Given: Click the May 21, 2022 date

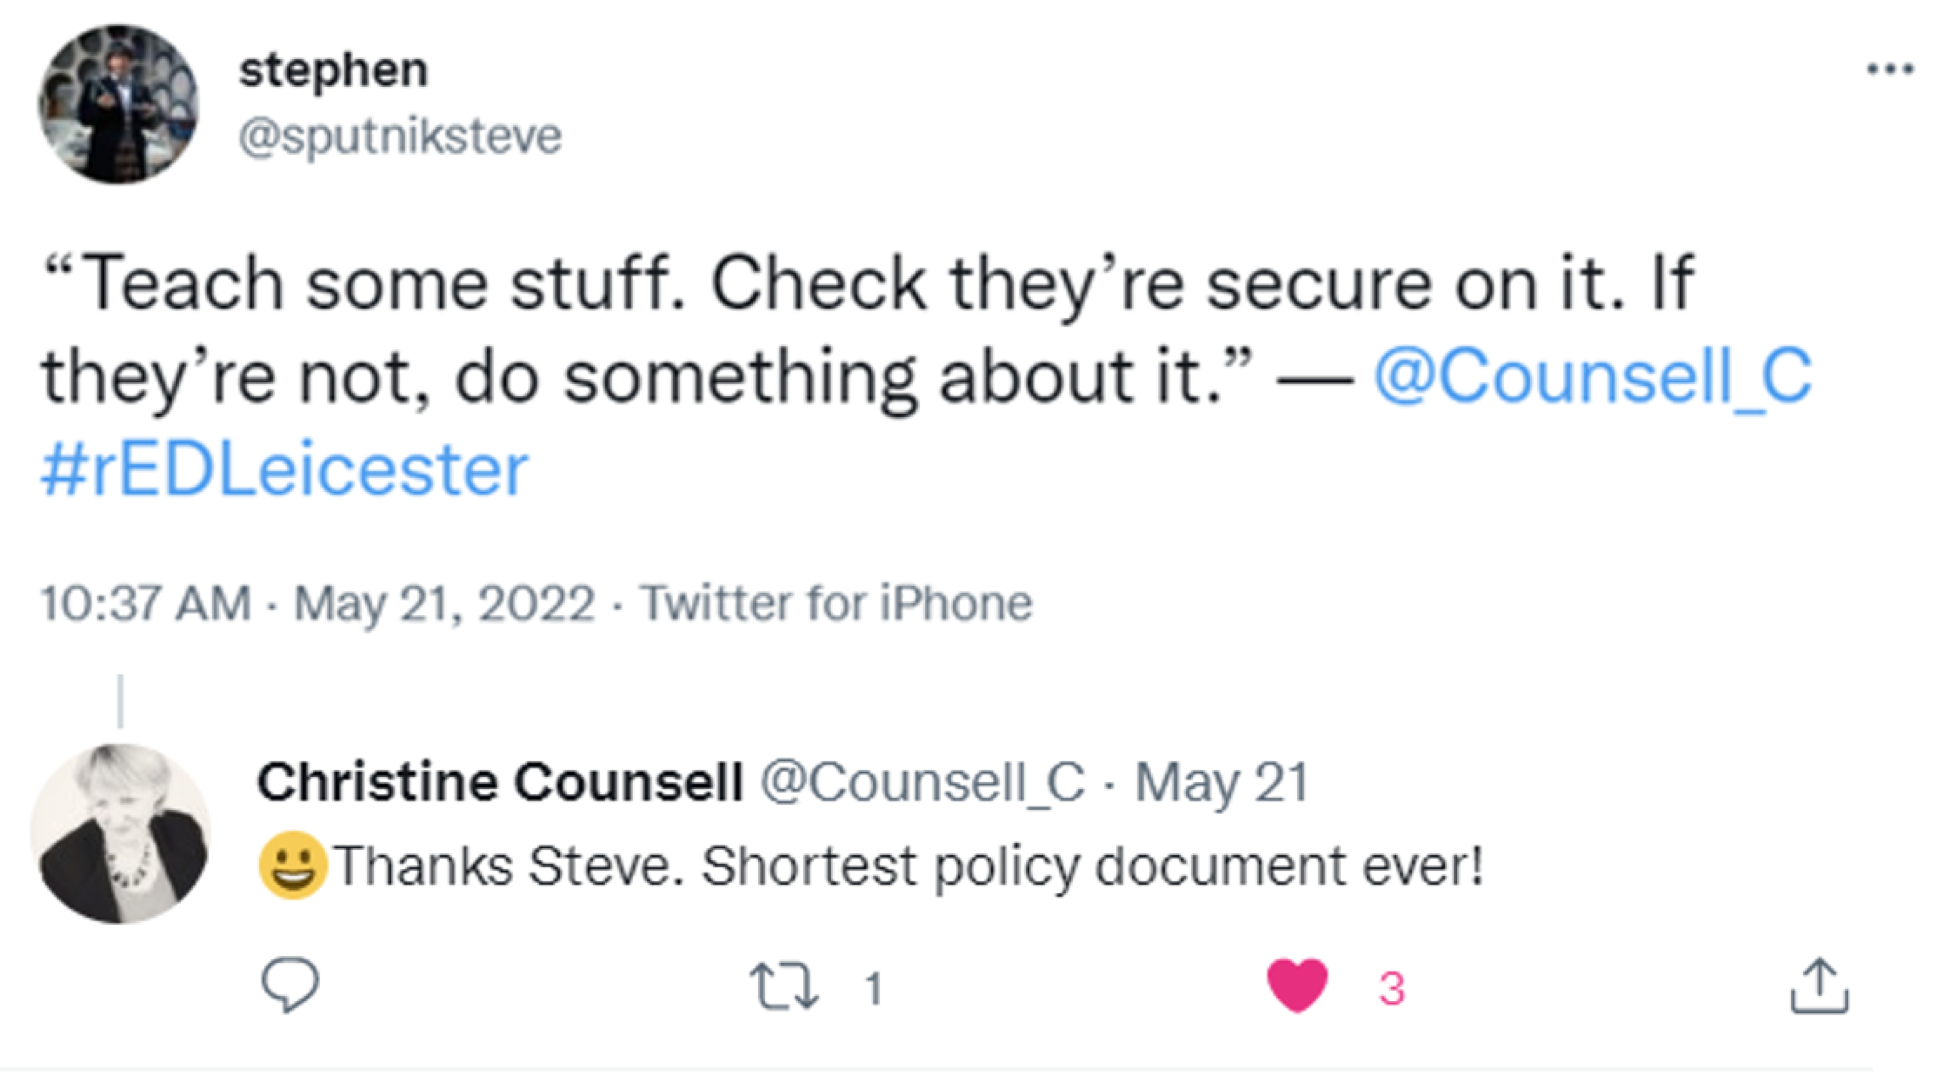Looking at the screenshot, I should (444, 603).
